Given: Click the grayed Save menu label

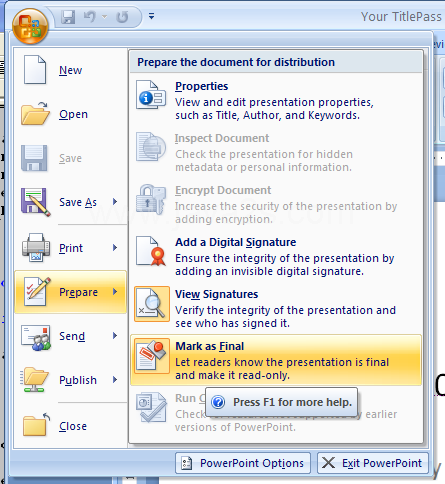Looking at the screenshot, I should [70, 158].
